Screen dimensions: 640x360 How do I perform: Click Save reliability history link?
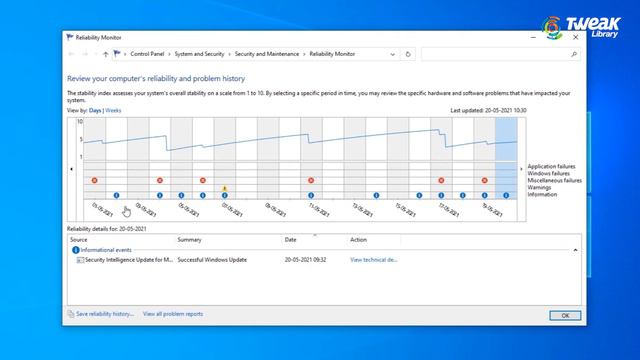(x=105, y=314)
